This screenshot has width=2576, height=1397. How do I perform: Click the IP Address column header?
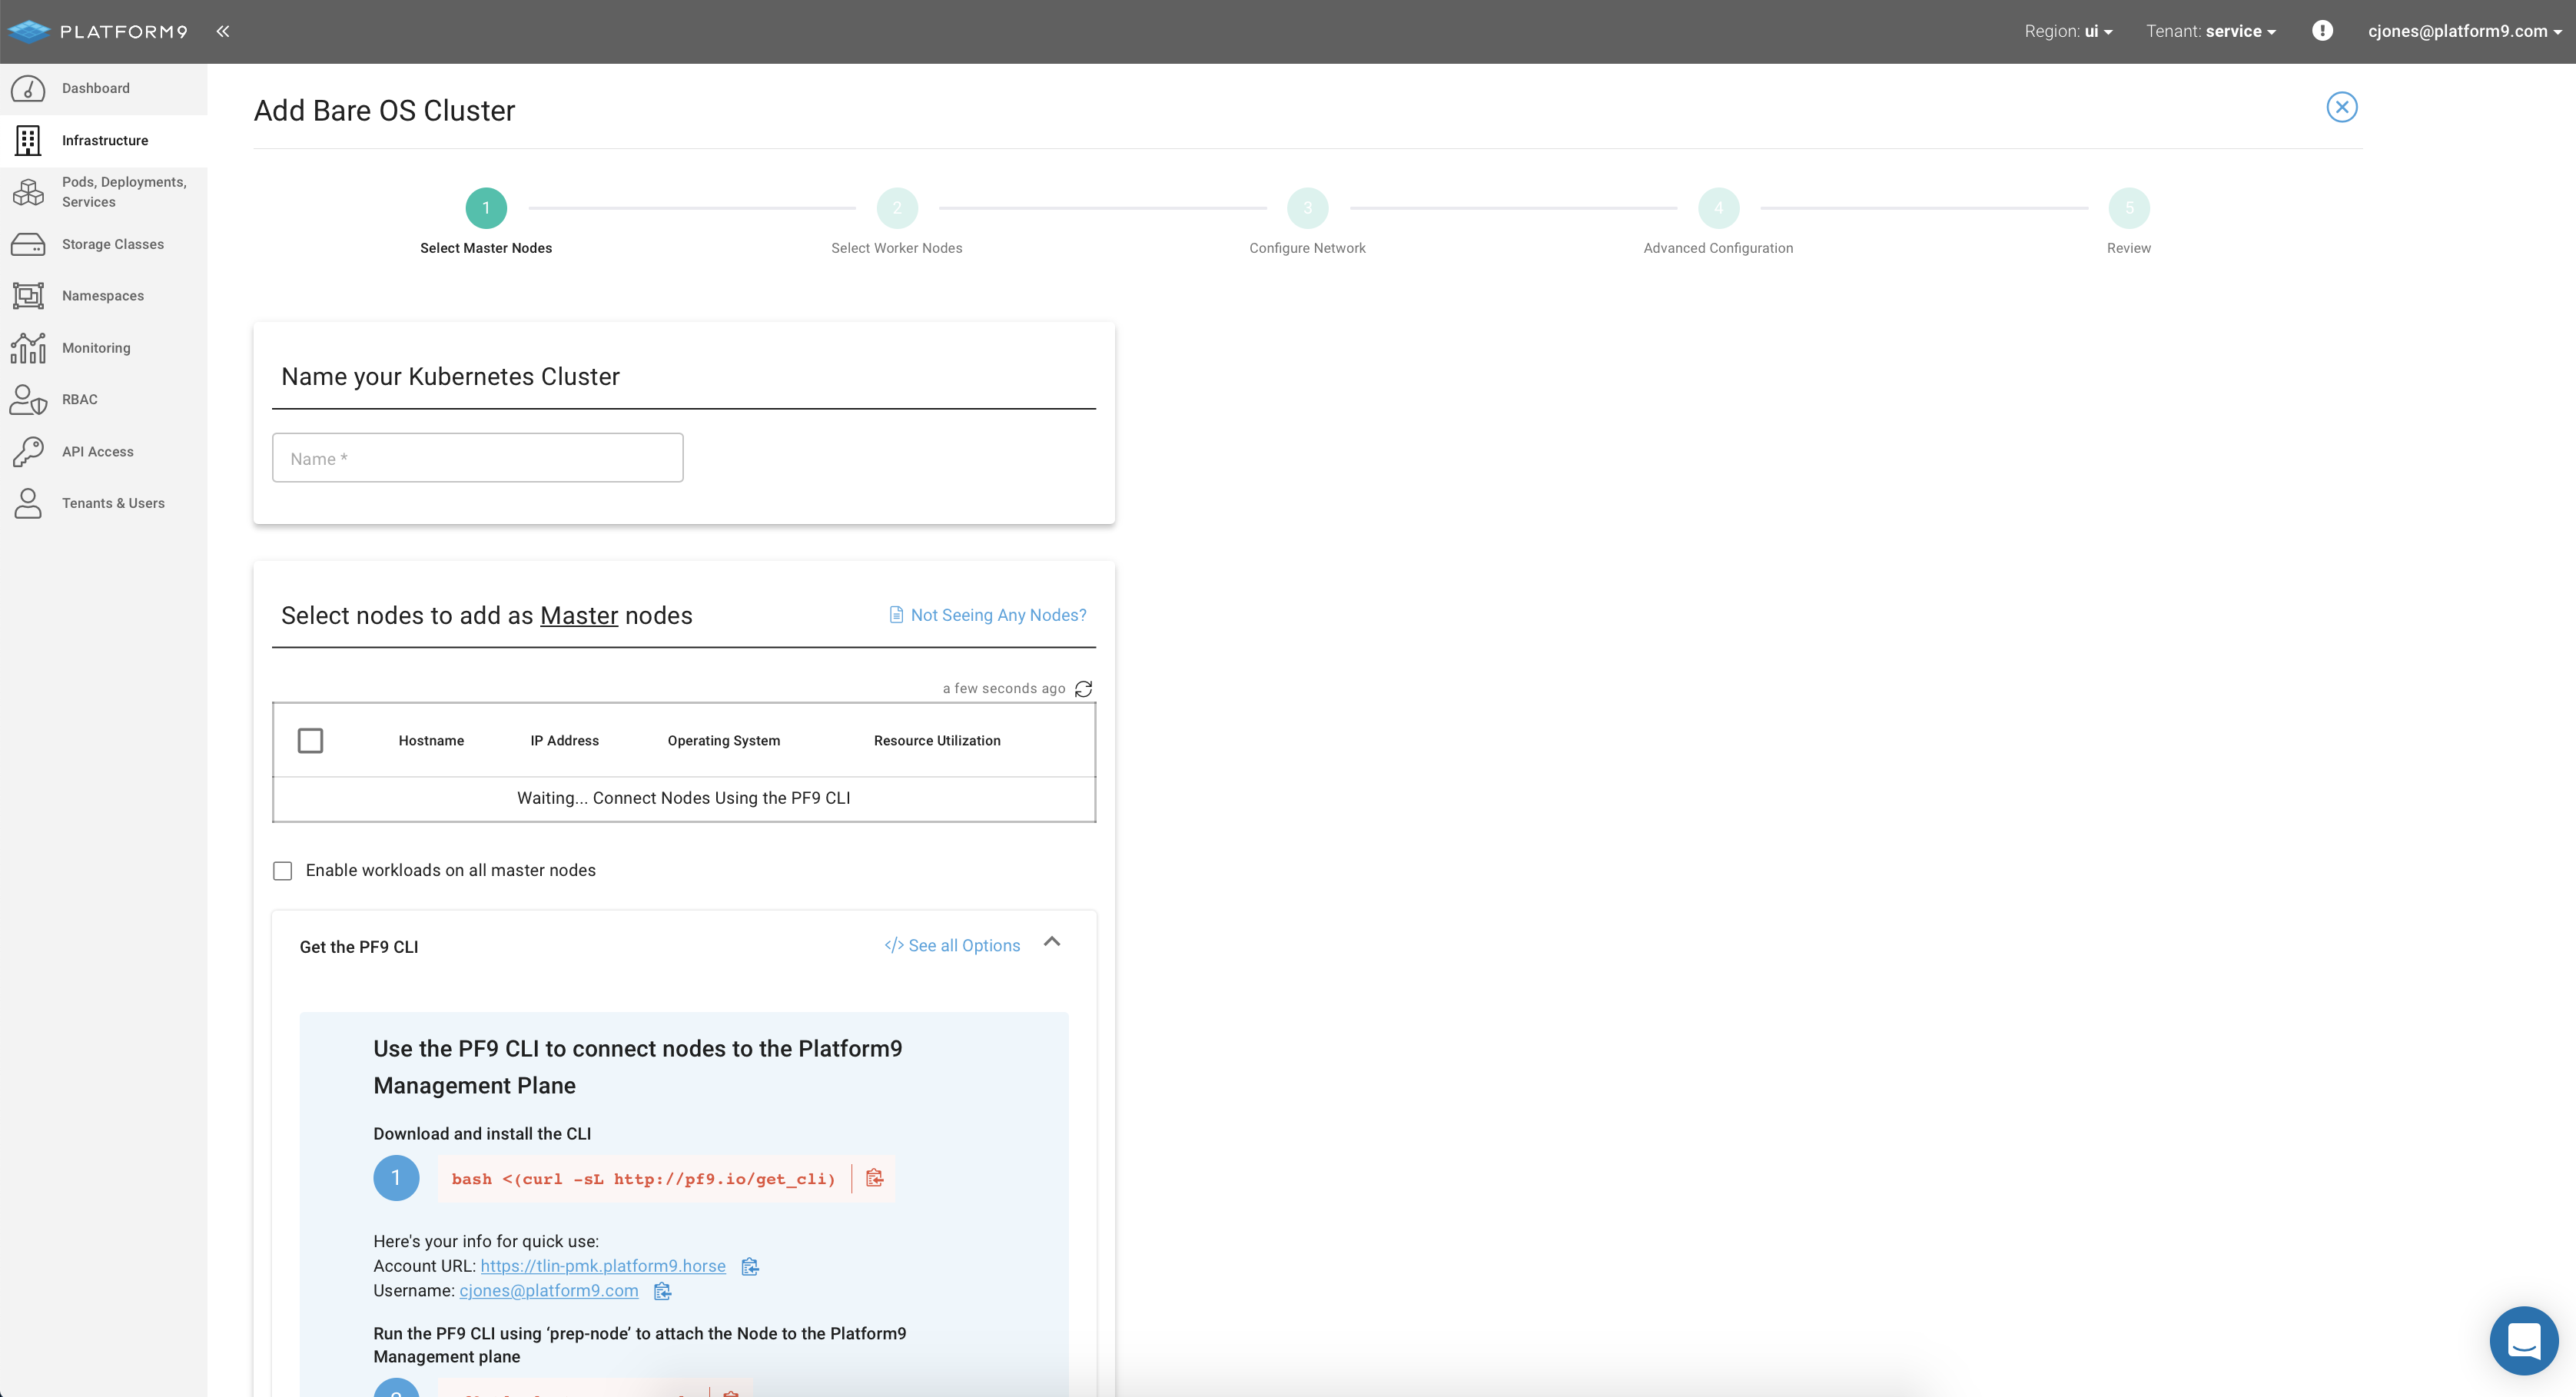point(565,741)
